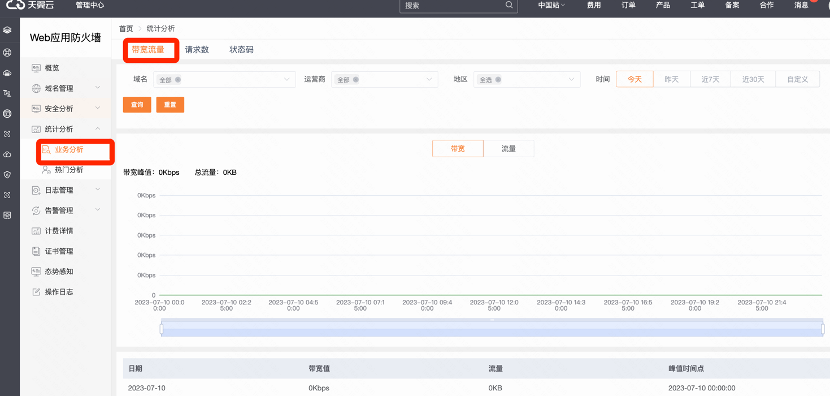Click the 日期 column header

coord(135,368)
